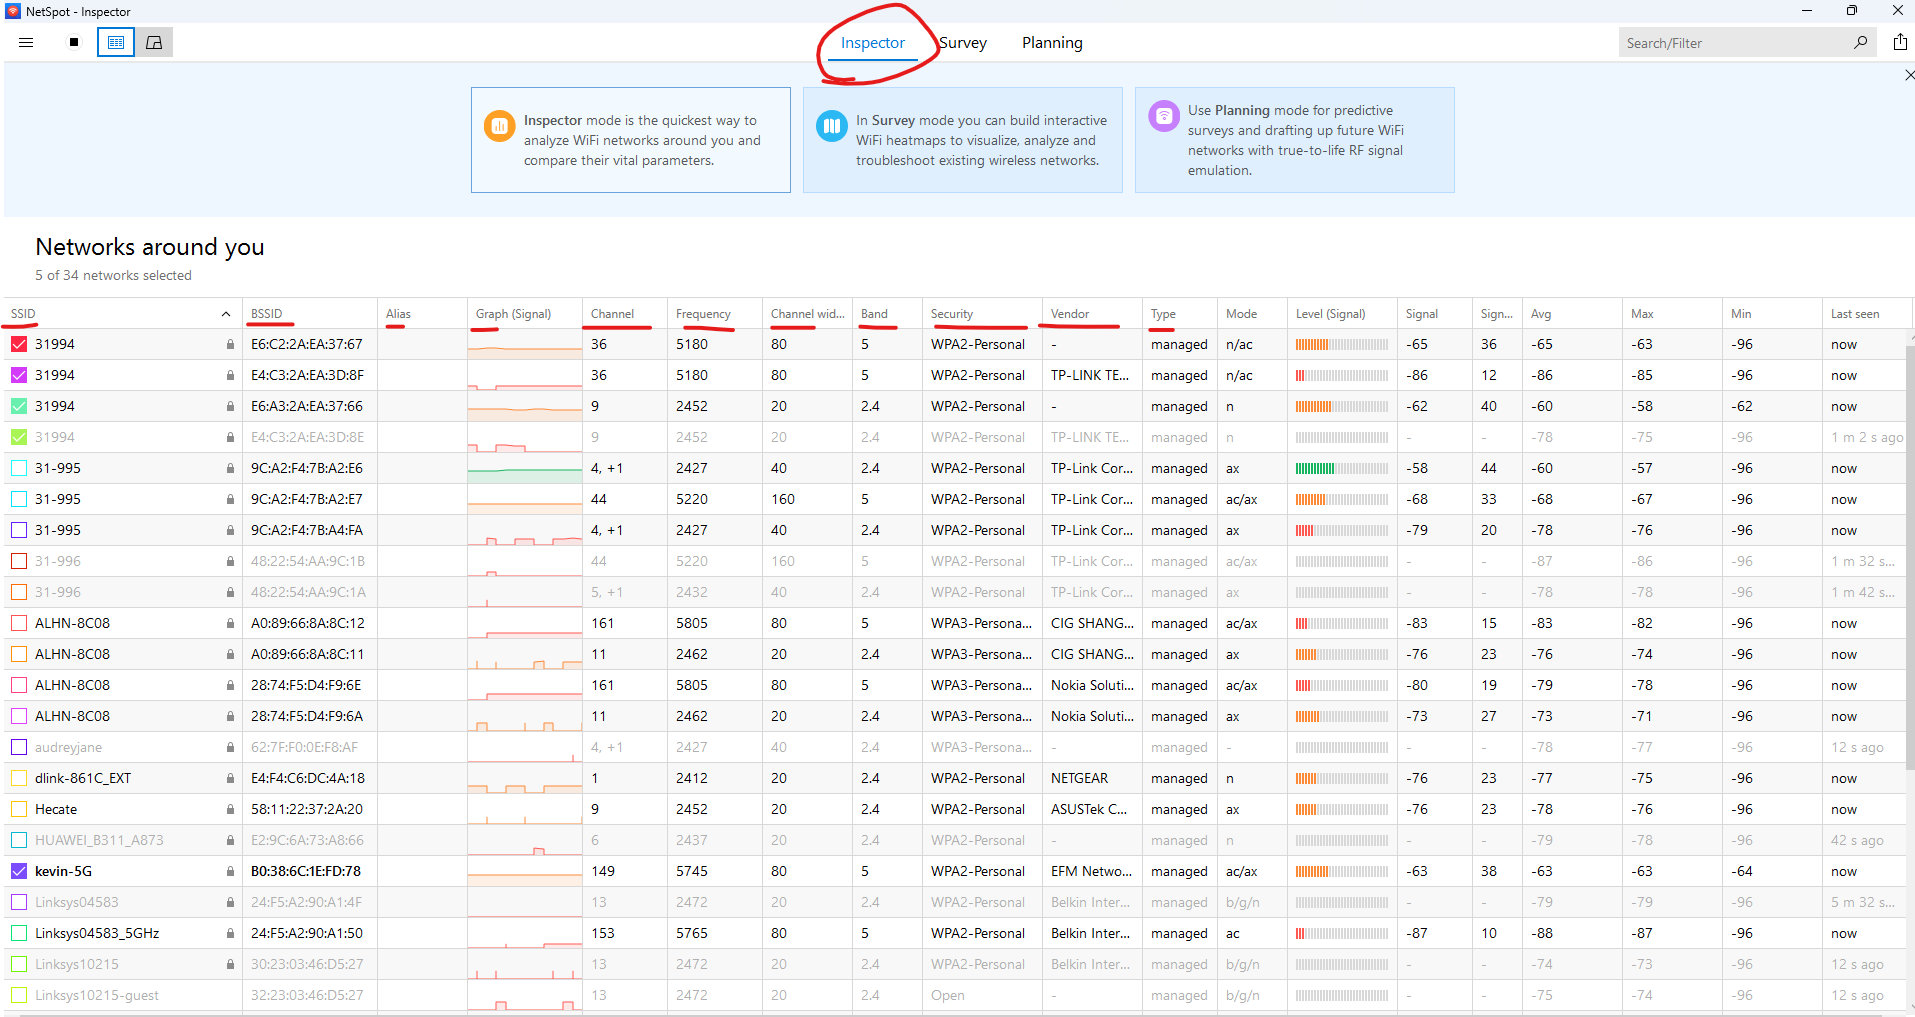The width and height of the screenshot is (1915, 1017).
Task: Stop scanning with the stop button
Action: pyautogui.click(x=74, y=42)
